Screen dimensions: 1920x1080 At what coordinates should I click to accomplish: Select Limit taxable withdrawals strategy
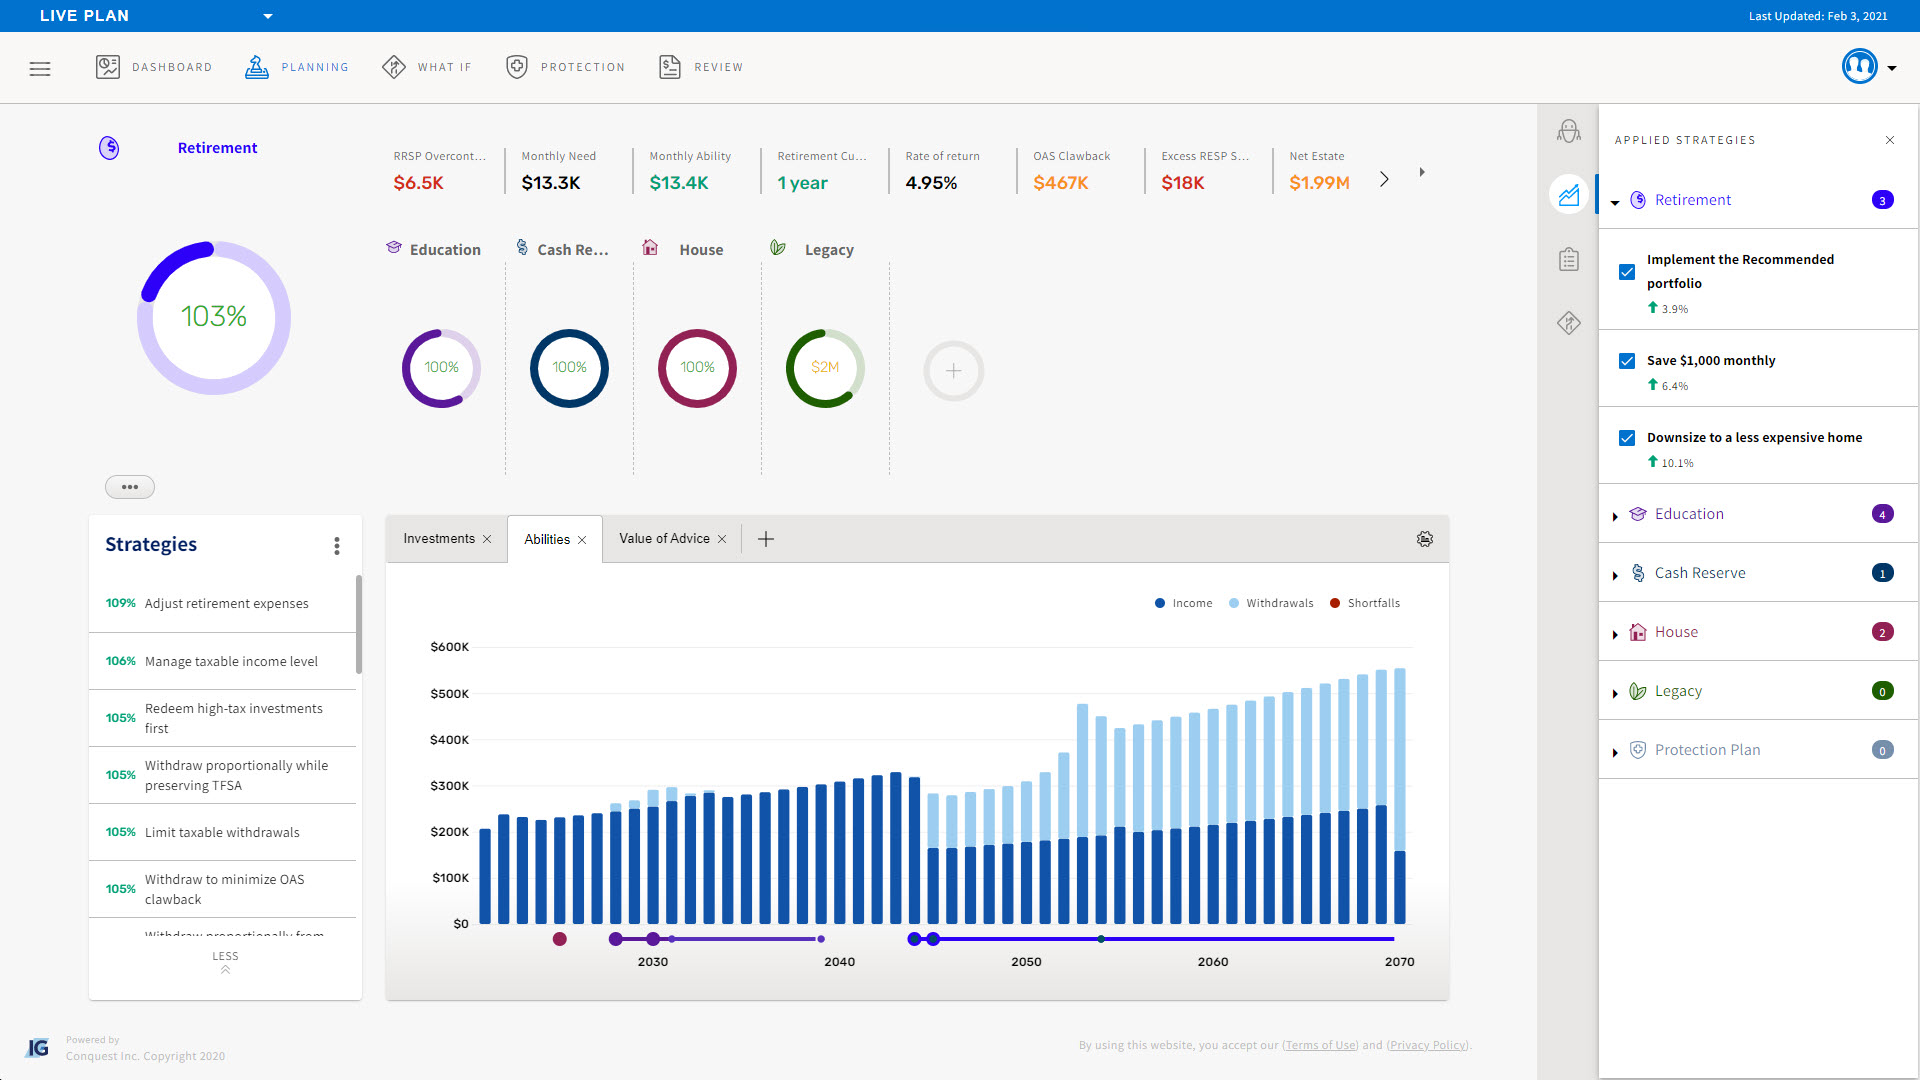(x=222, y=832)
